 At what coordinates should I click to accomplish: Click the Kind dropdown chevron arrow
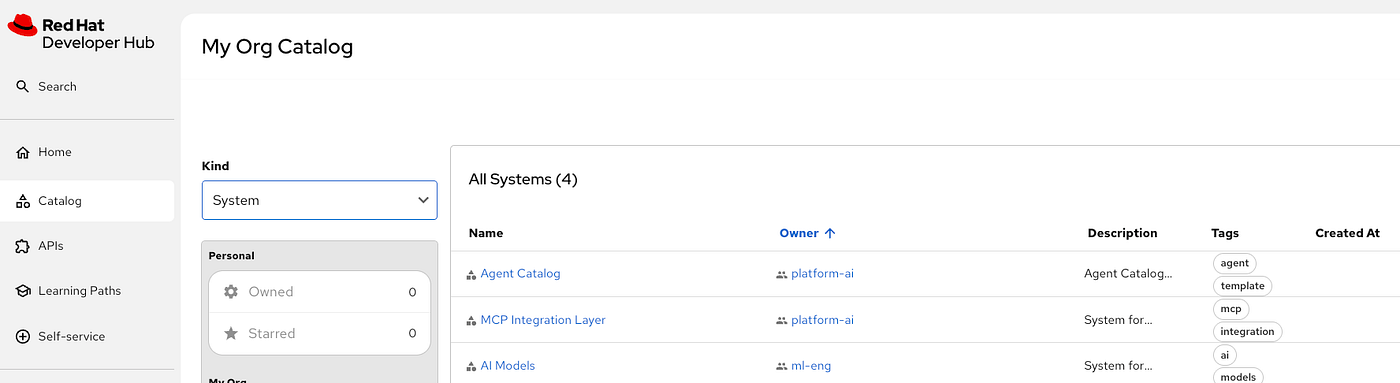(422, 200)
